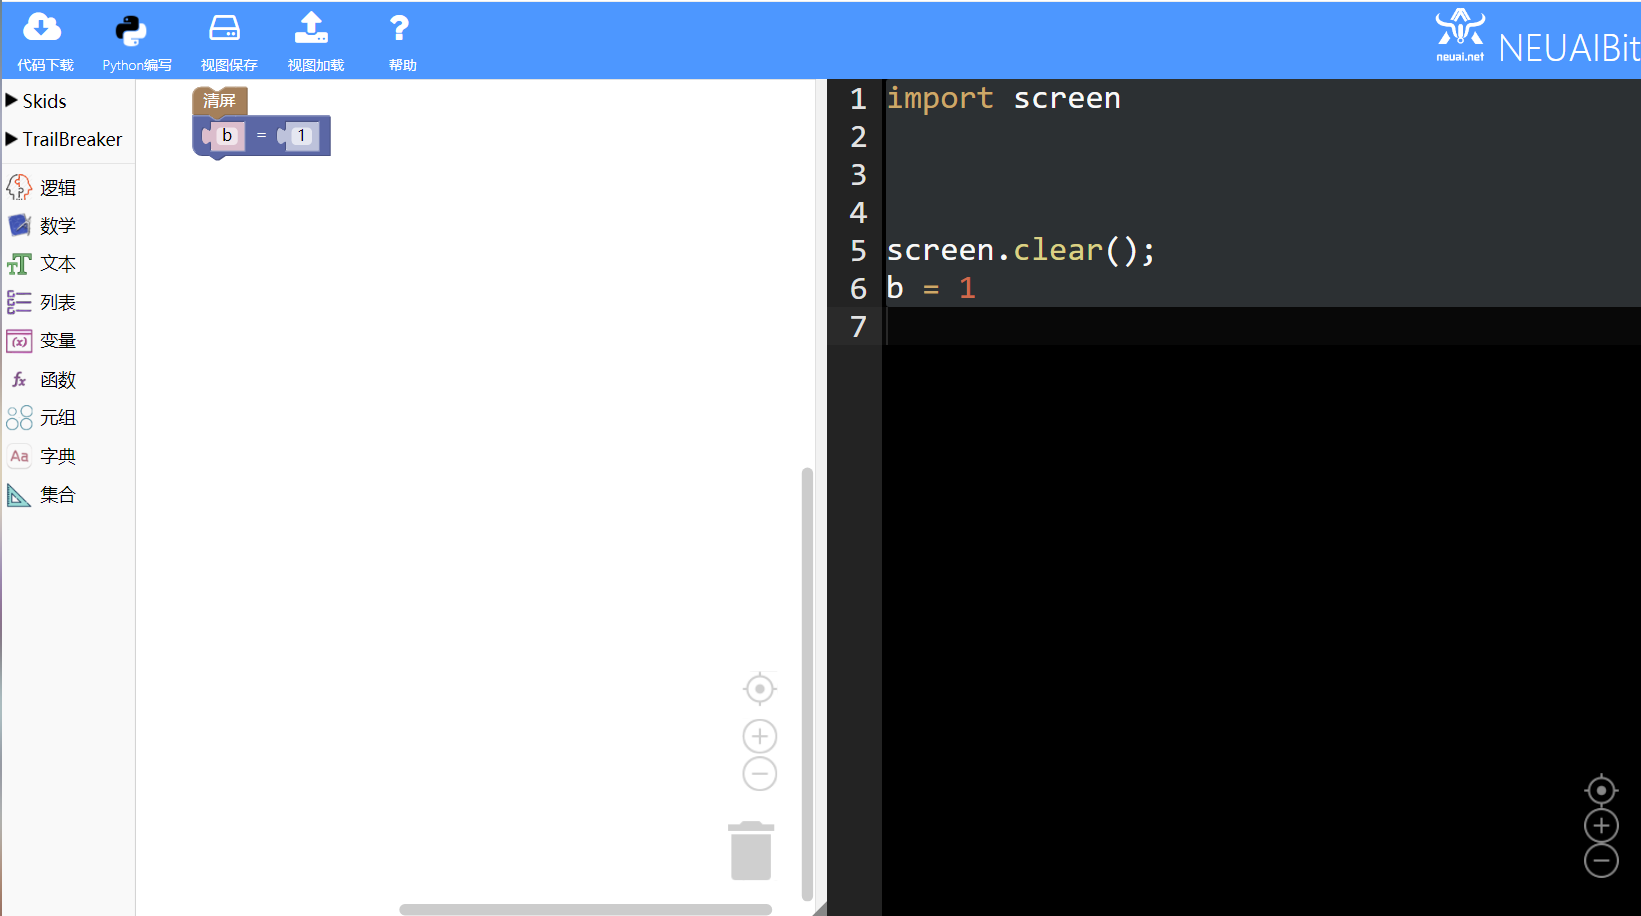Click the 视图保存 drive icon
1641x916 pixels.
(224, 28)
